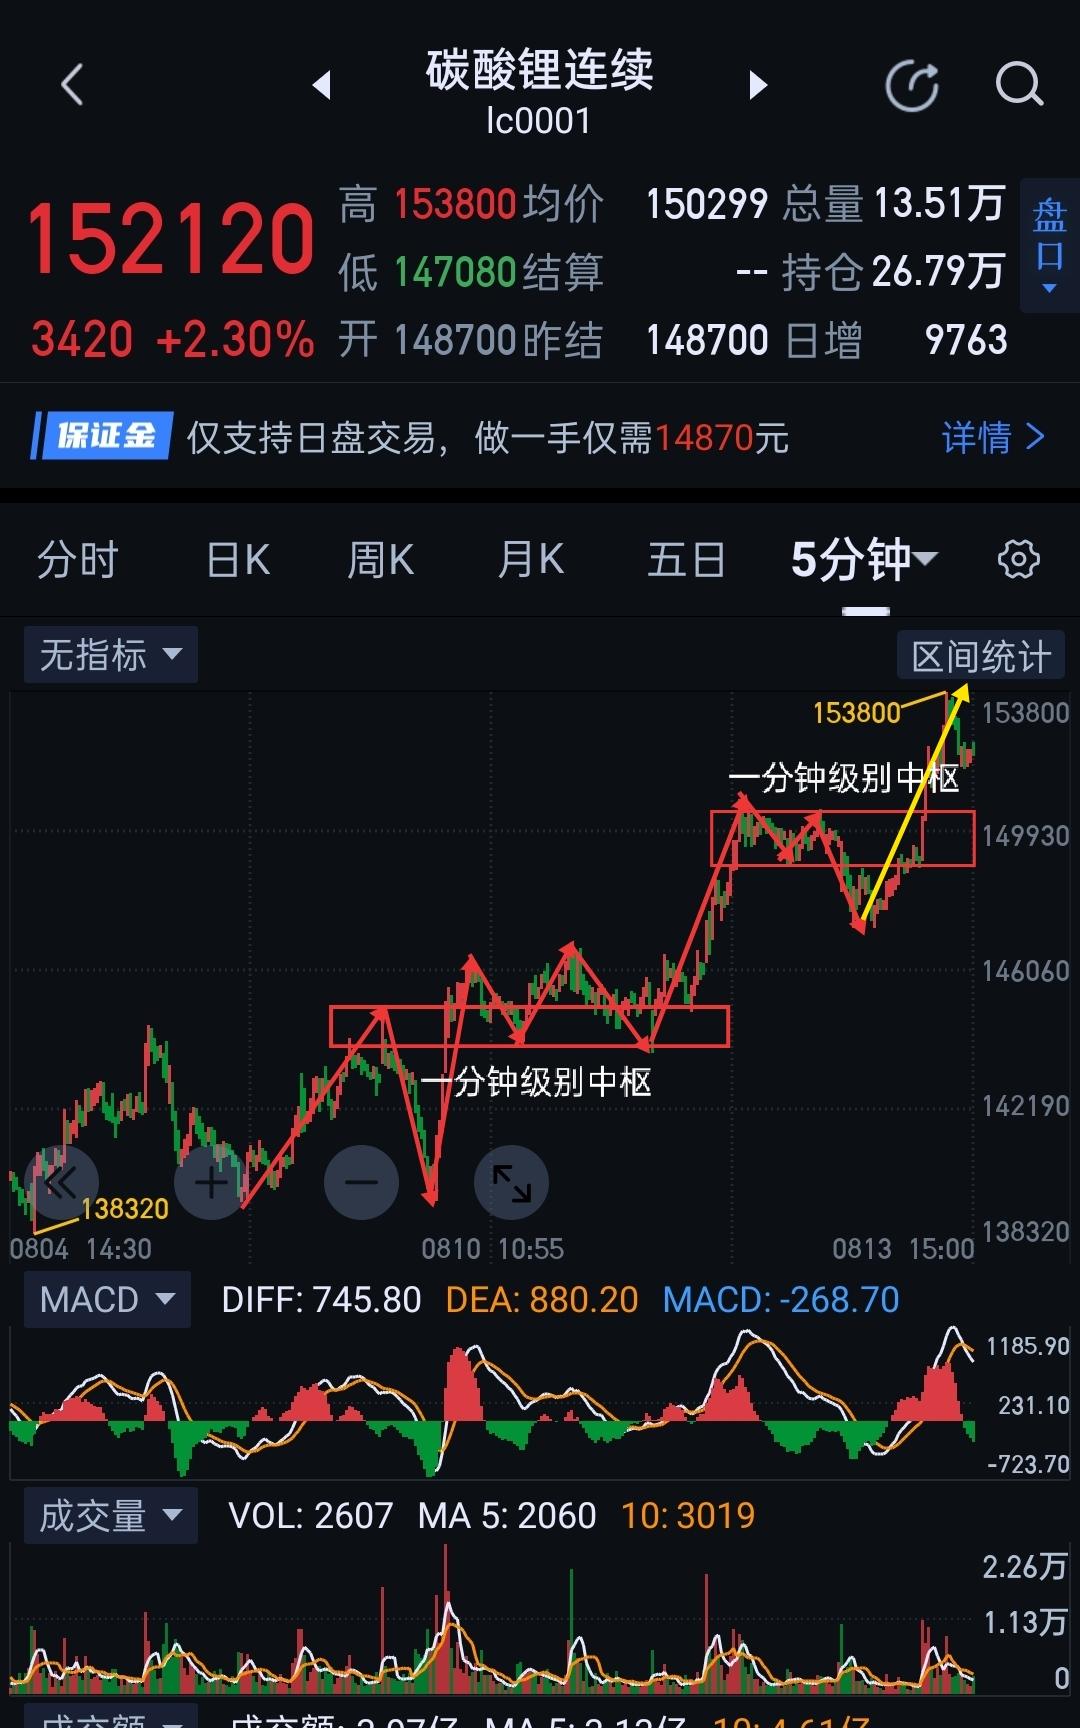Viewport: 1080px width, 1728px height.
Task: Go back with the left chevron
Action: tap(72, 85)
